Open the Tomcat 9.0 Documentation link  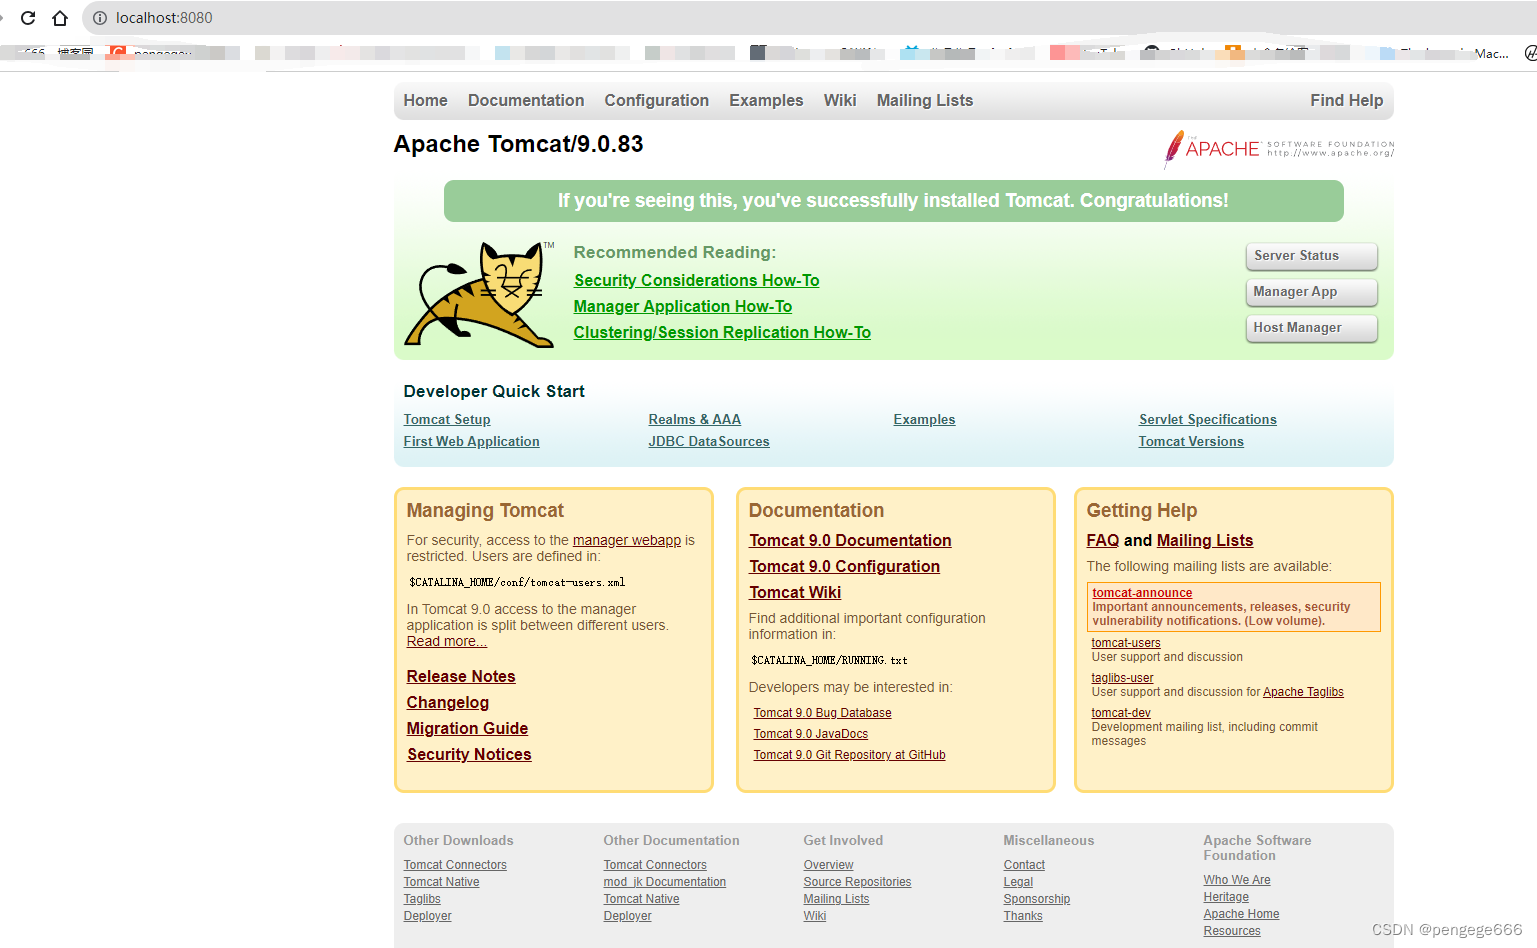[x=850, y=541]
